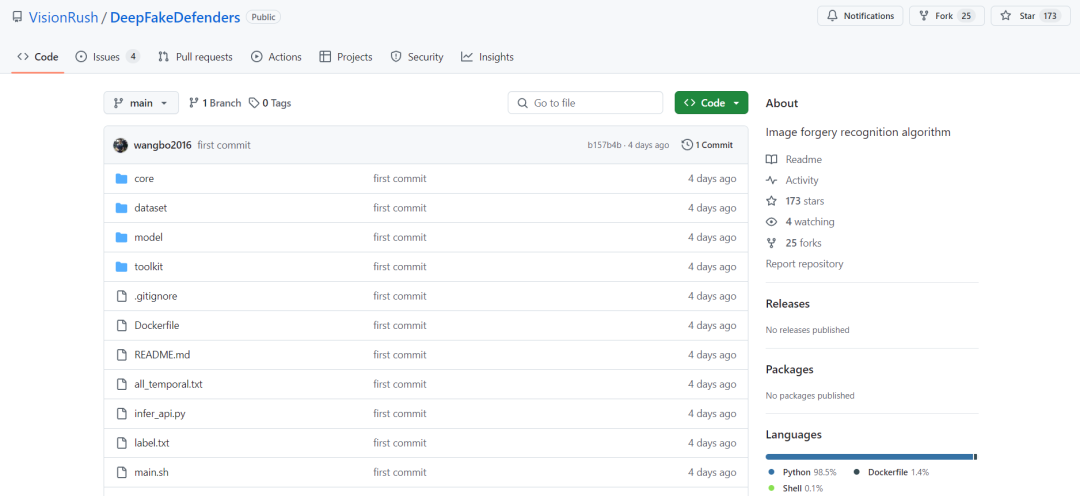This screenshot has width=1080, height=496.
Task: Open the README.md file
Action: click(x=163, y=355)
